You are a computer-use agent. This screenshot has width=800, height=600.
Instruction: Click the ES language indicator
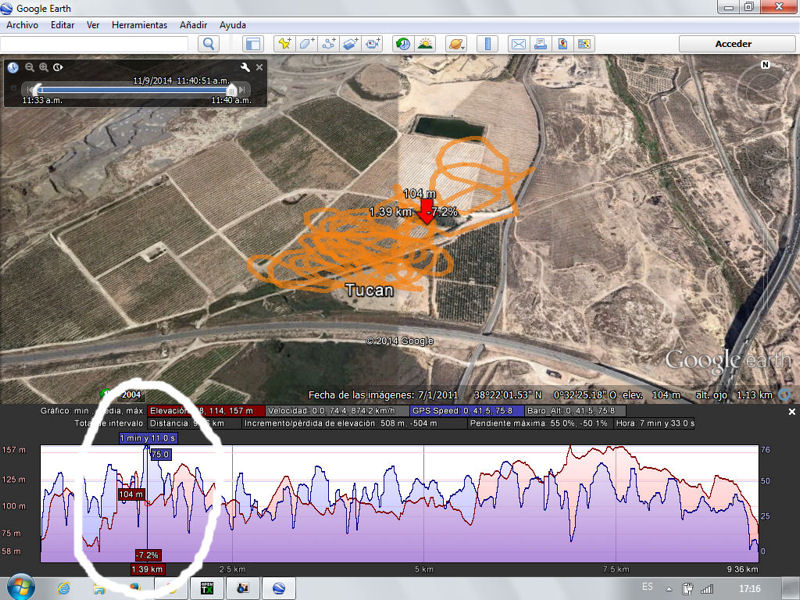click(647, 587)
